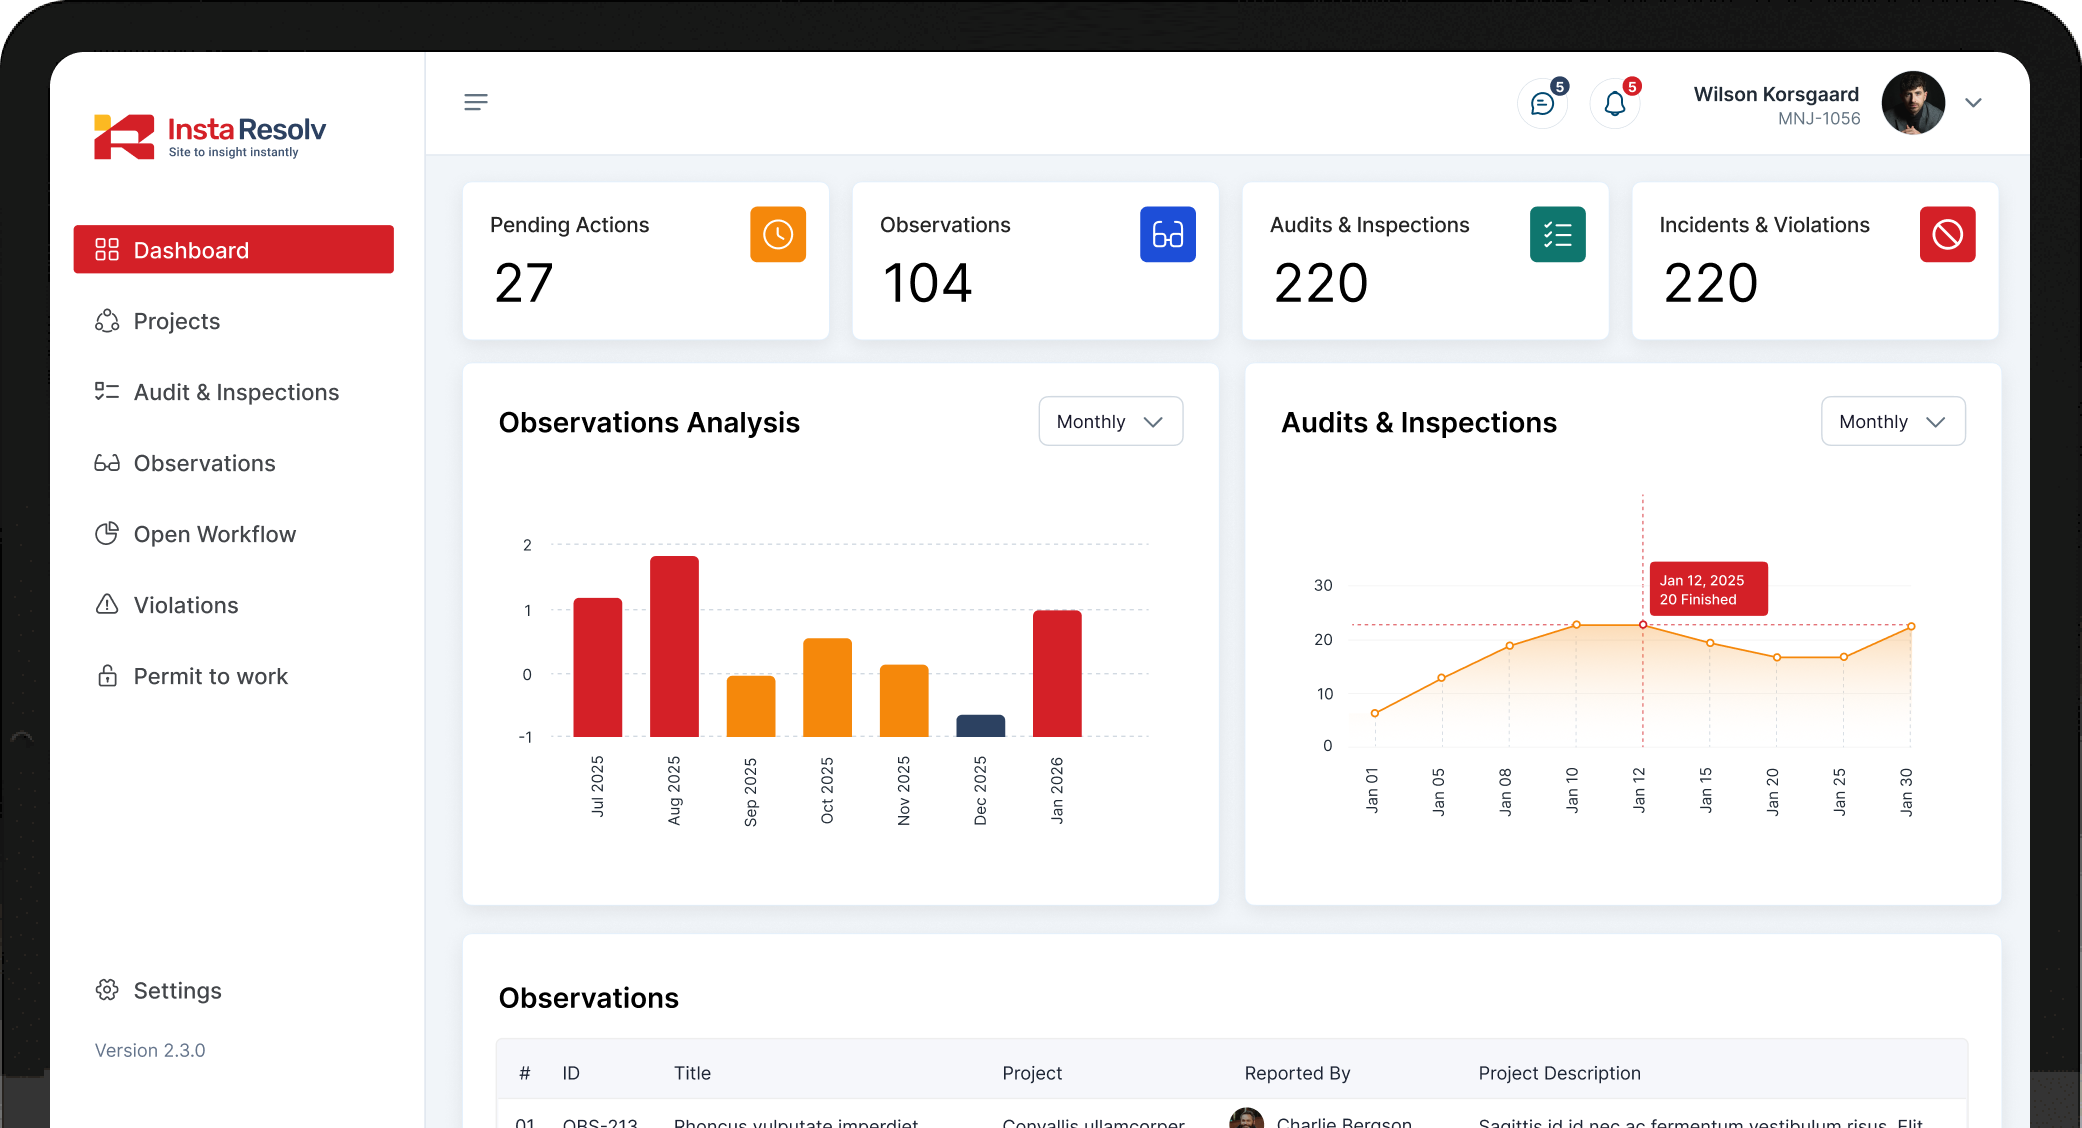The height and width of the screenshot is (1128, 2082).
Task: Open the chat messages icon
Action: click(1542, 103)
